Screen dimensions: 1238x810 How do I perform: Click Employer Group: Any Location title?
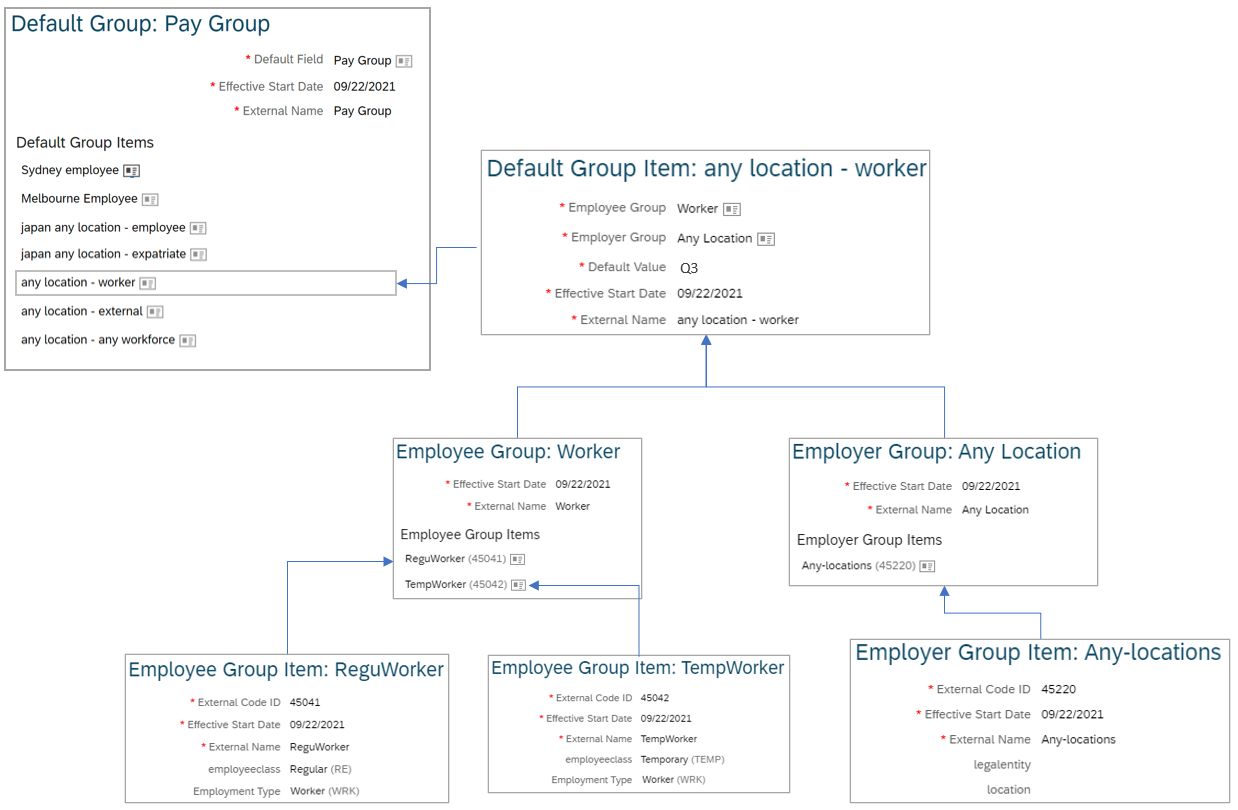[x=936, y=452]
